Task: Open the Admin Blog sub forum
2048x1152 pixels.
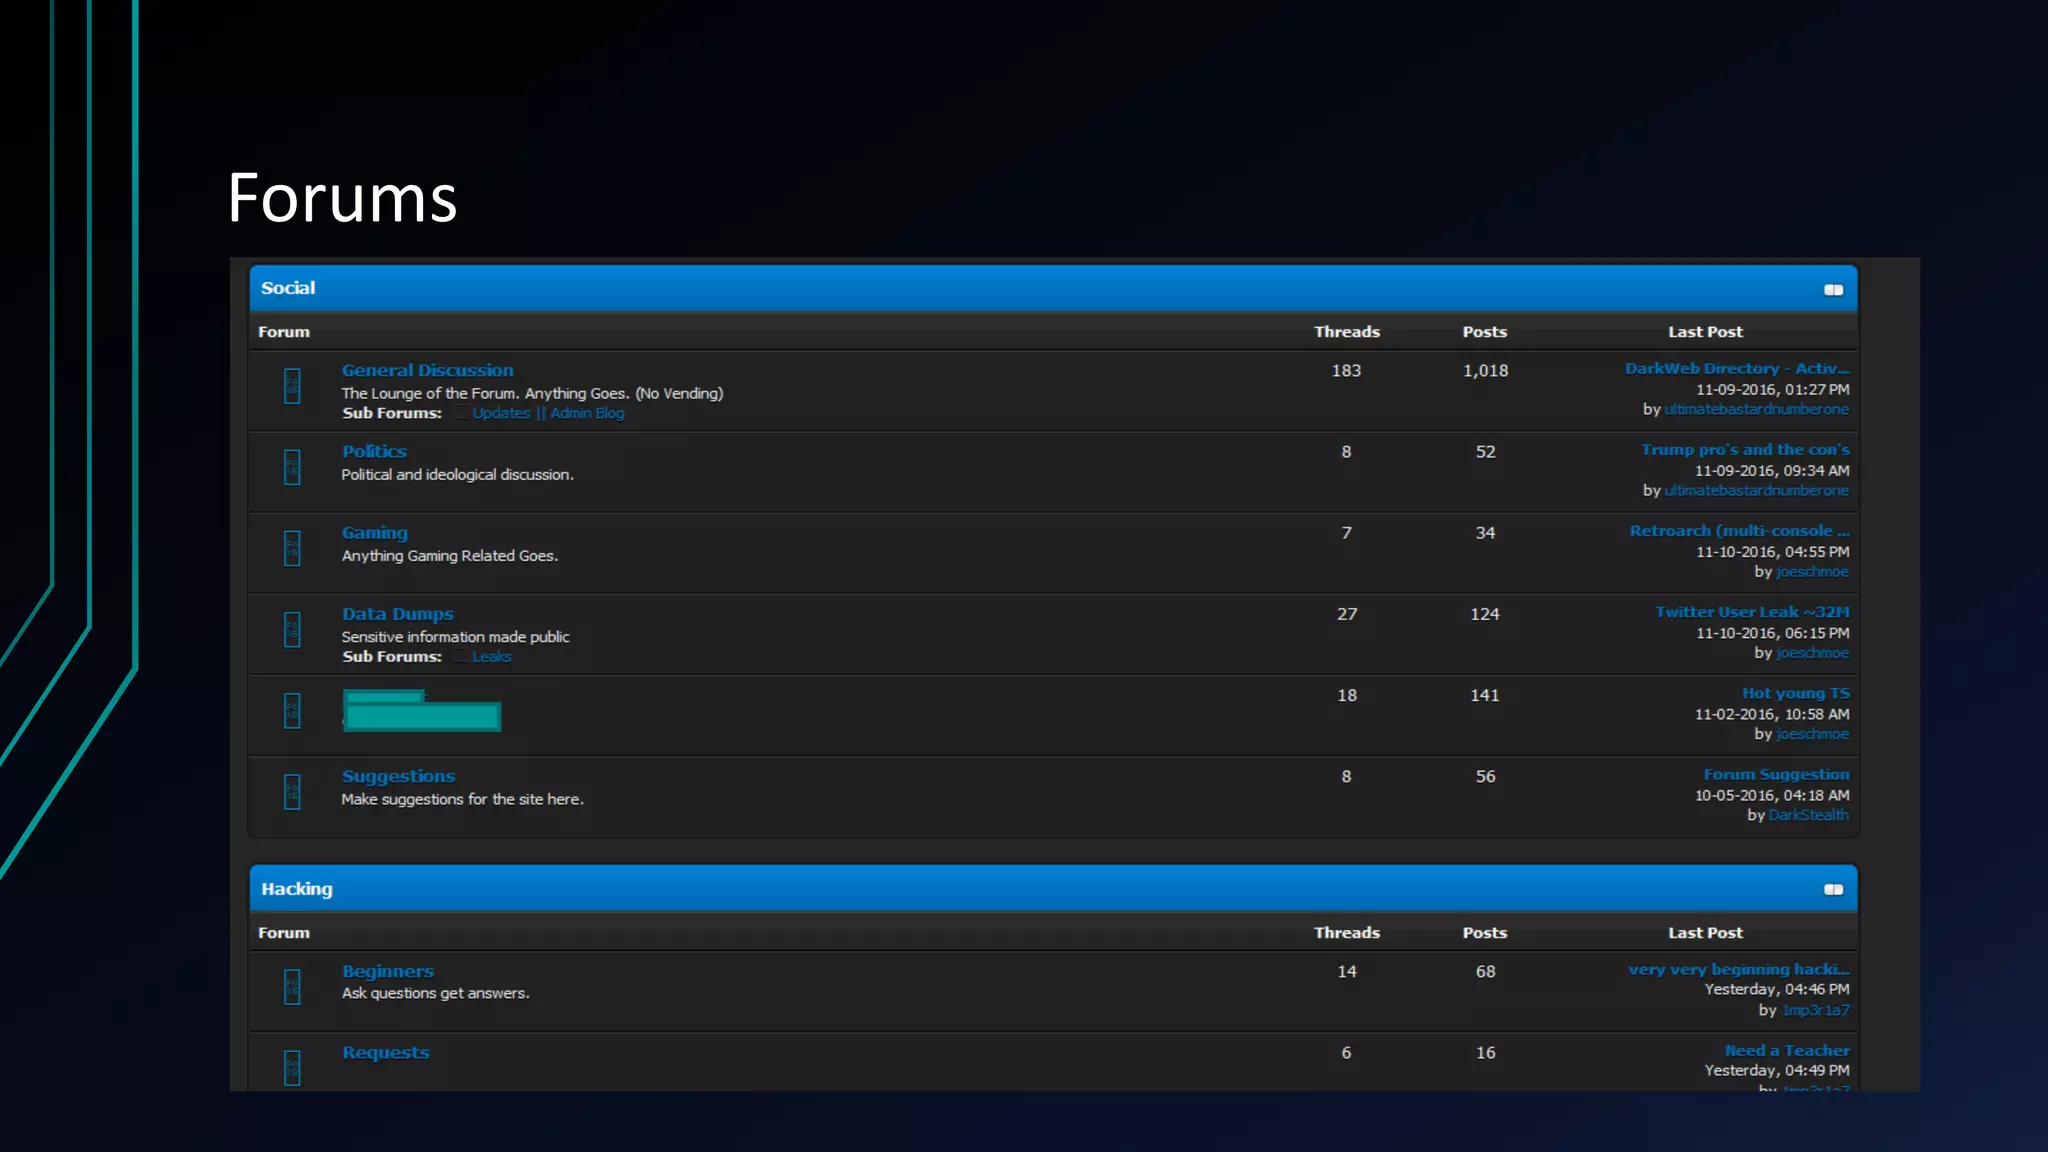Action: click(587, 413)
